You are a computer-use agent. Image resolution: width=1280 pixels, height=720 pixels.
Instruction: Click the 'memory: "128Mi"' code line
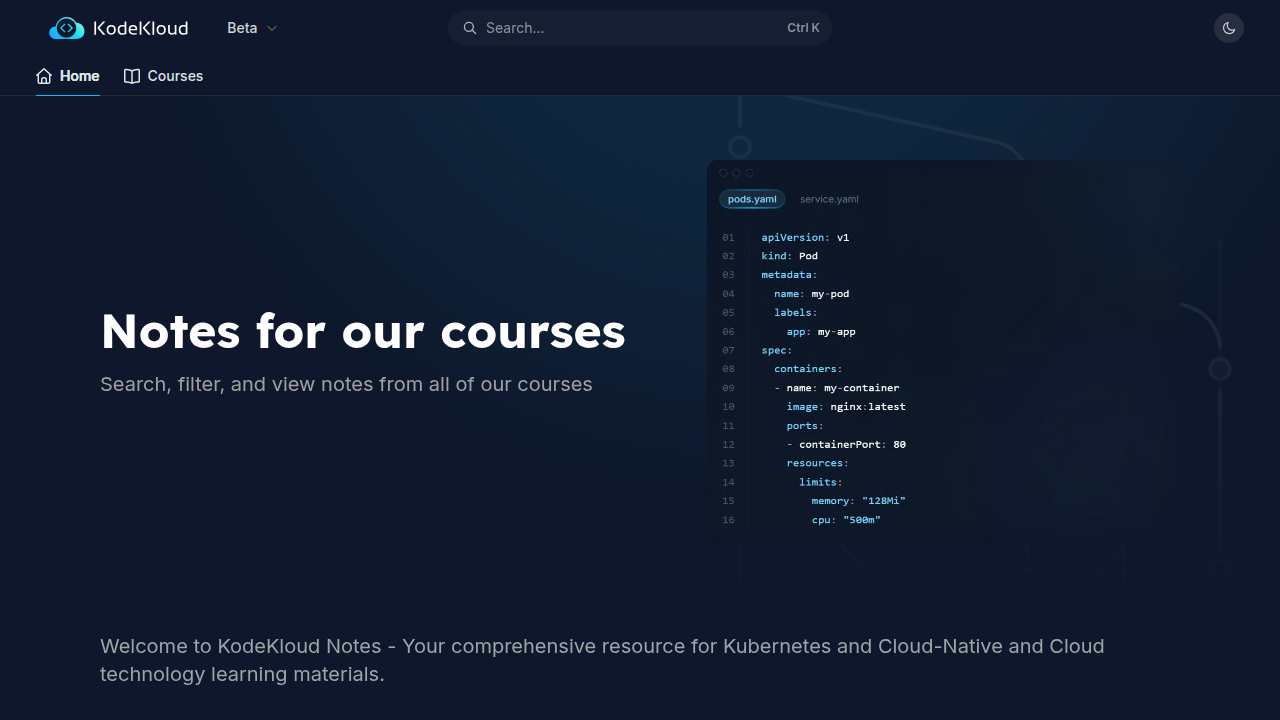(x=858, y=500)
